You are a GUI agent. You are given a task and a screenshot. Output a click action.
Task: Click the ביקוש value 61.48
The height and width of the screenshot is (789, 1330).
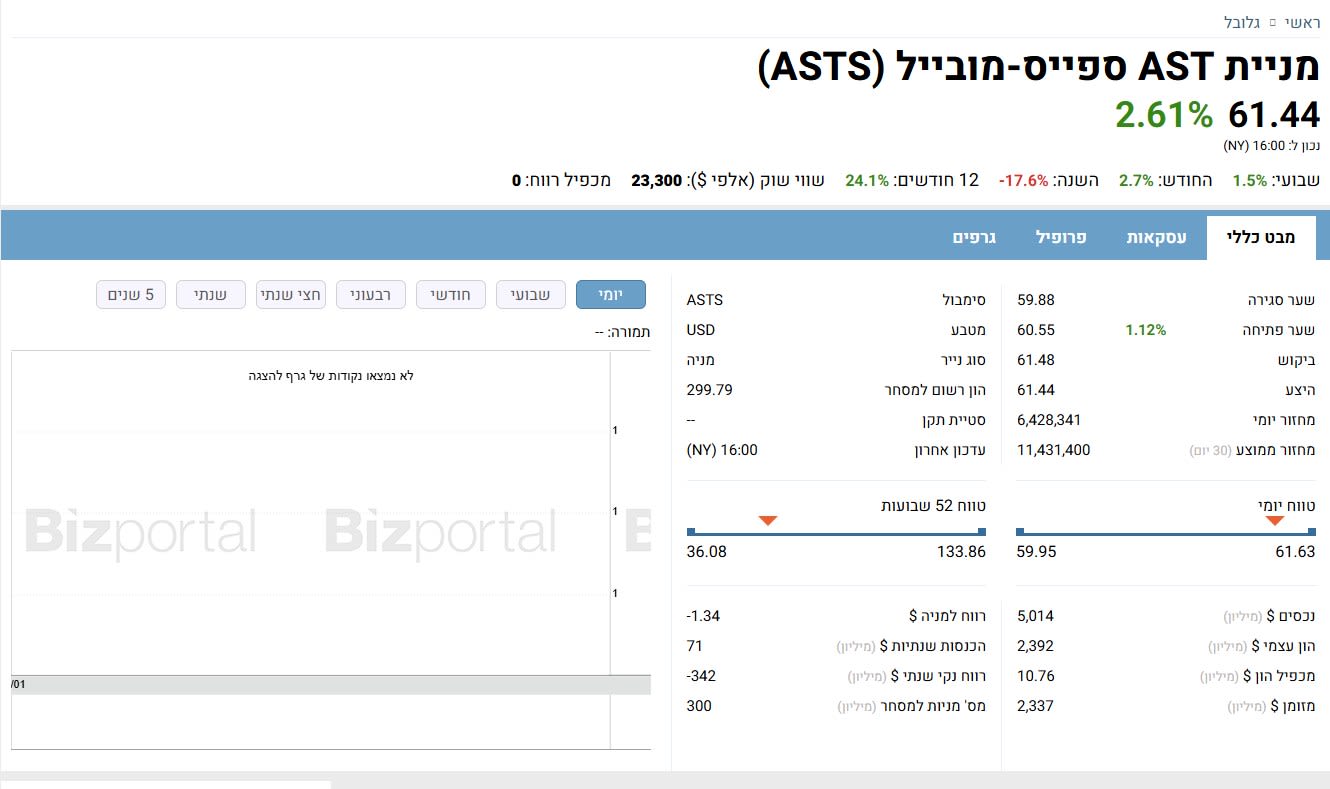(1036, 360)
